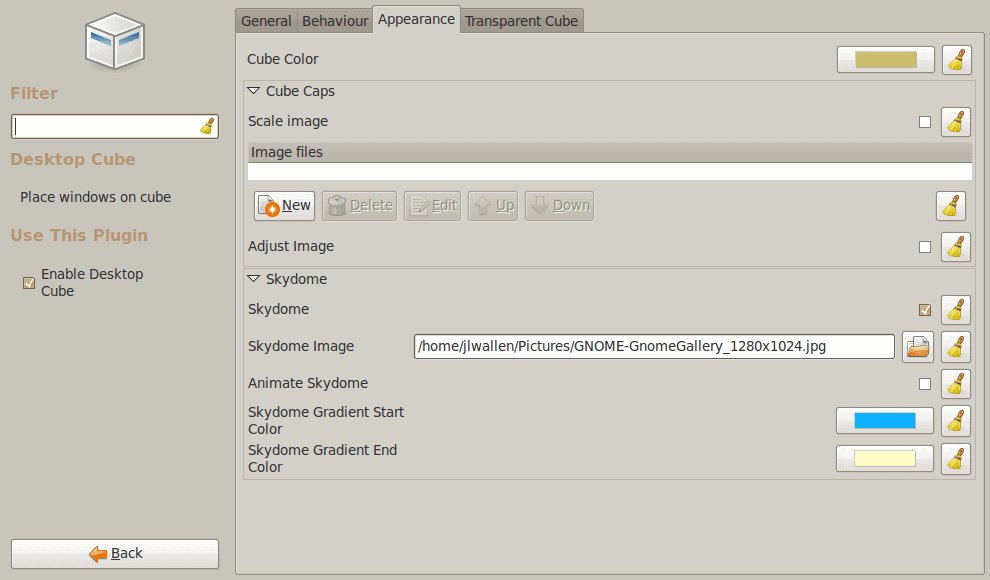This screenshot has width=990, height=580.
Task: Toggle the Enable Desktop Cube checkbox
Action: [28, 283]
